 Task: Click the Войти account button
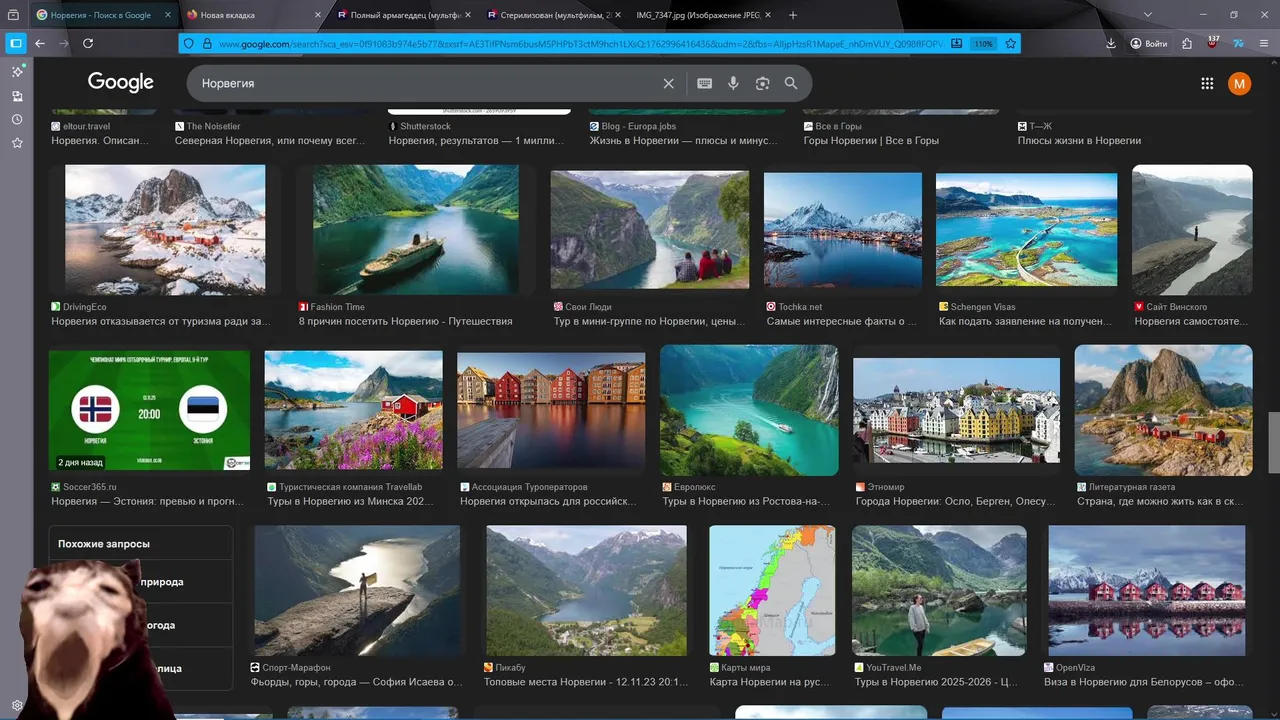pyautogui.click(x=1149, y=43)
